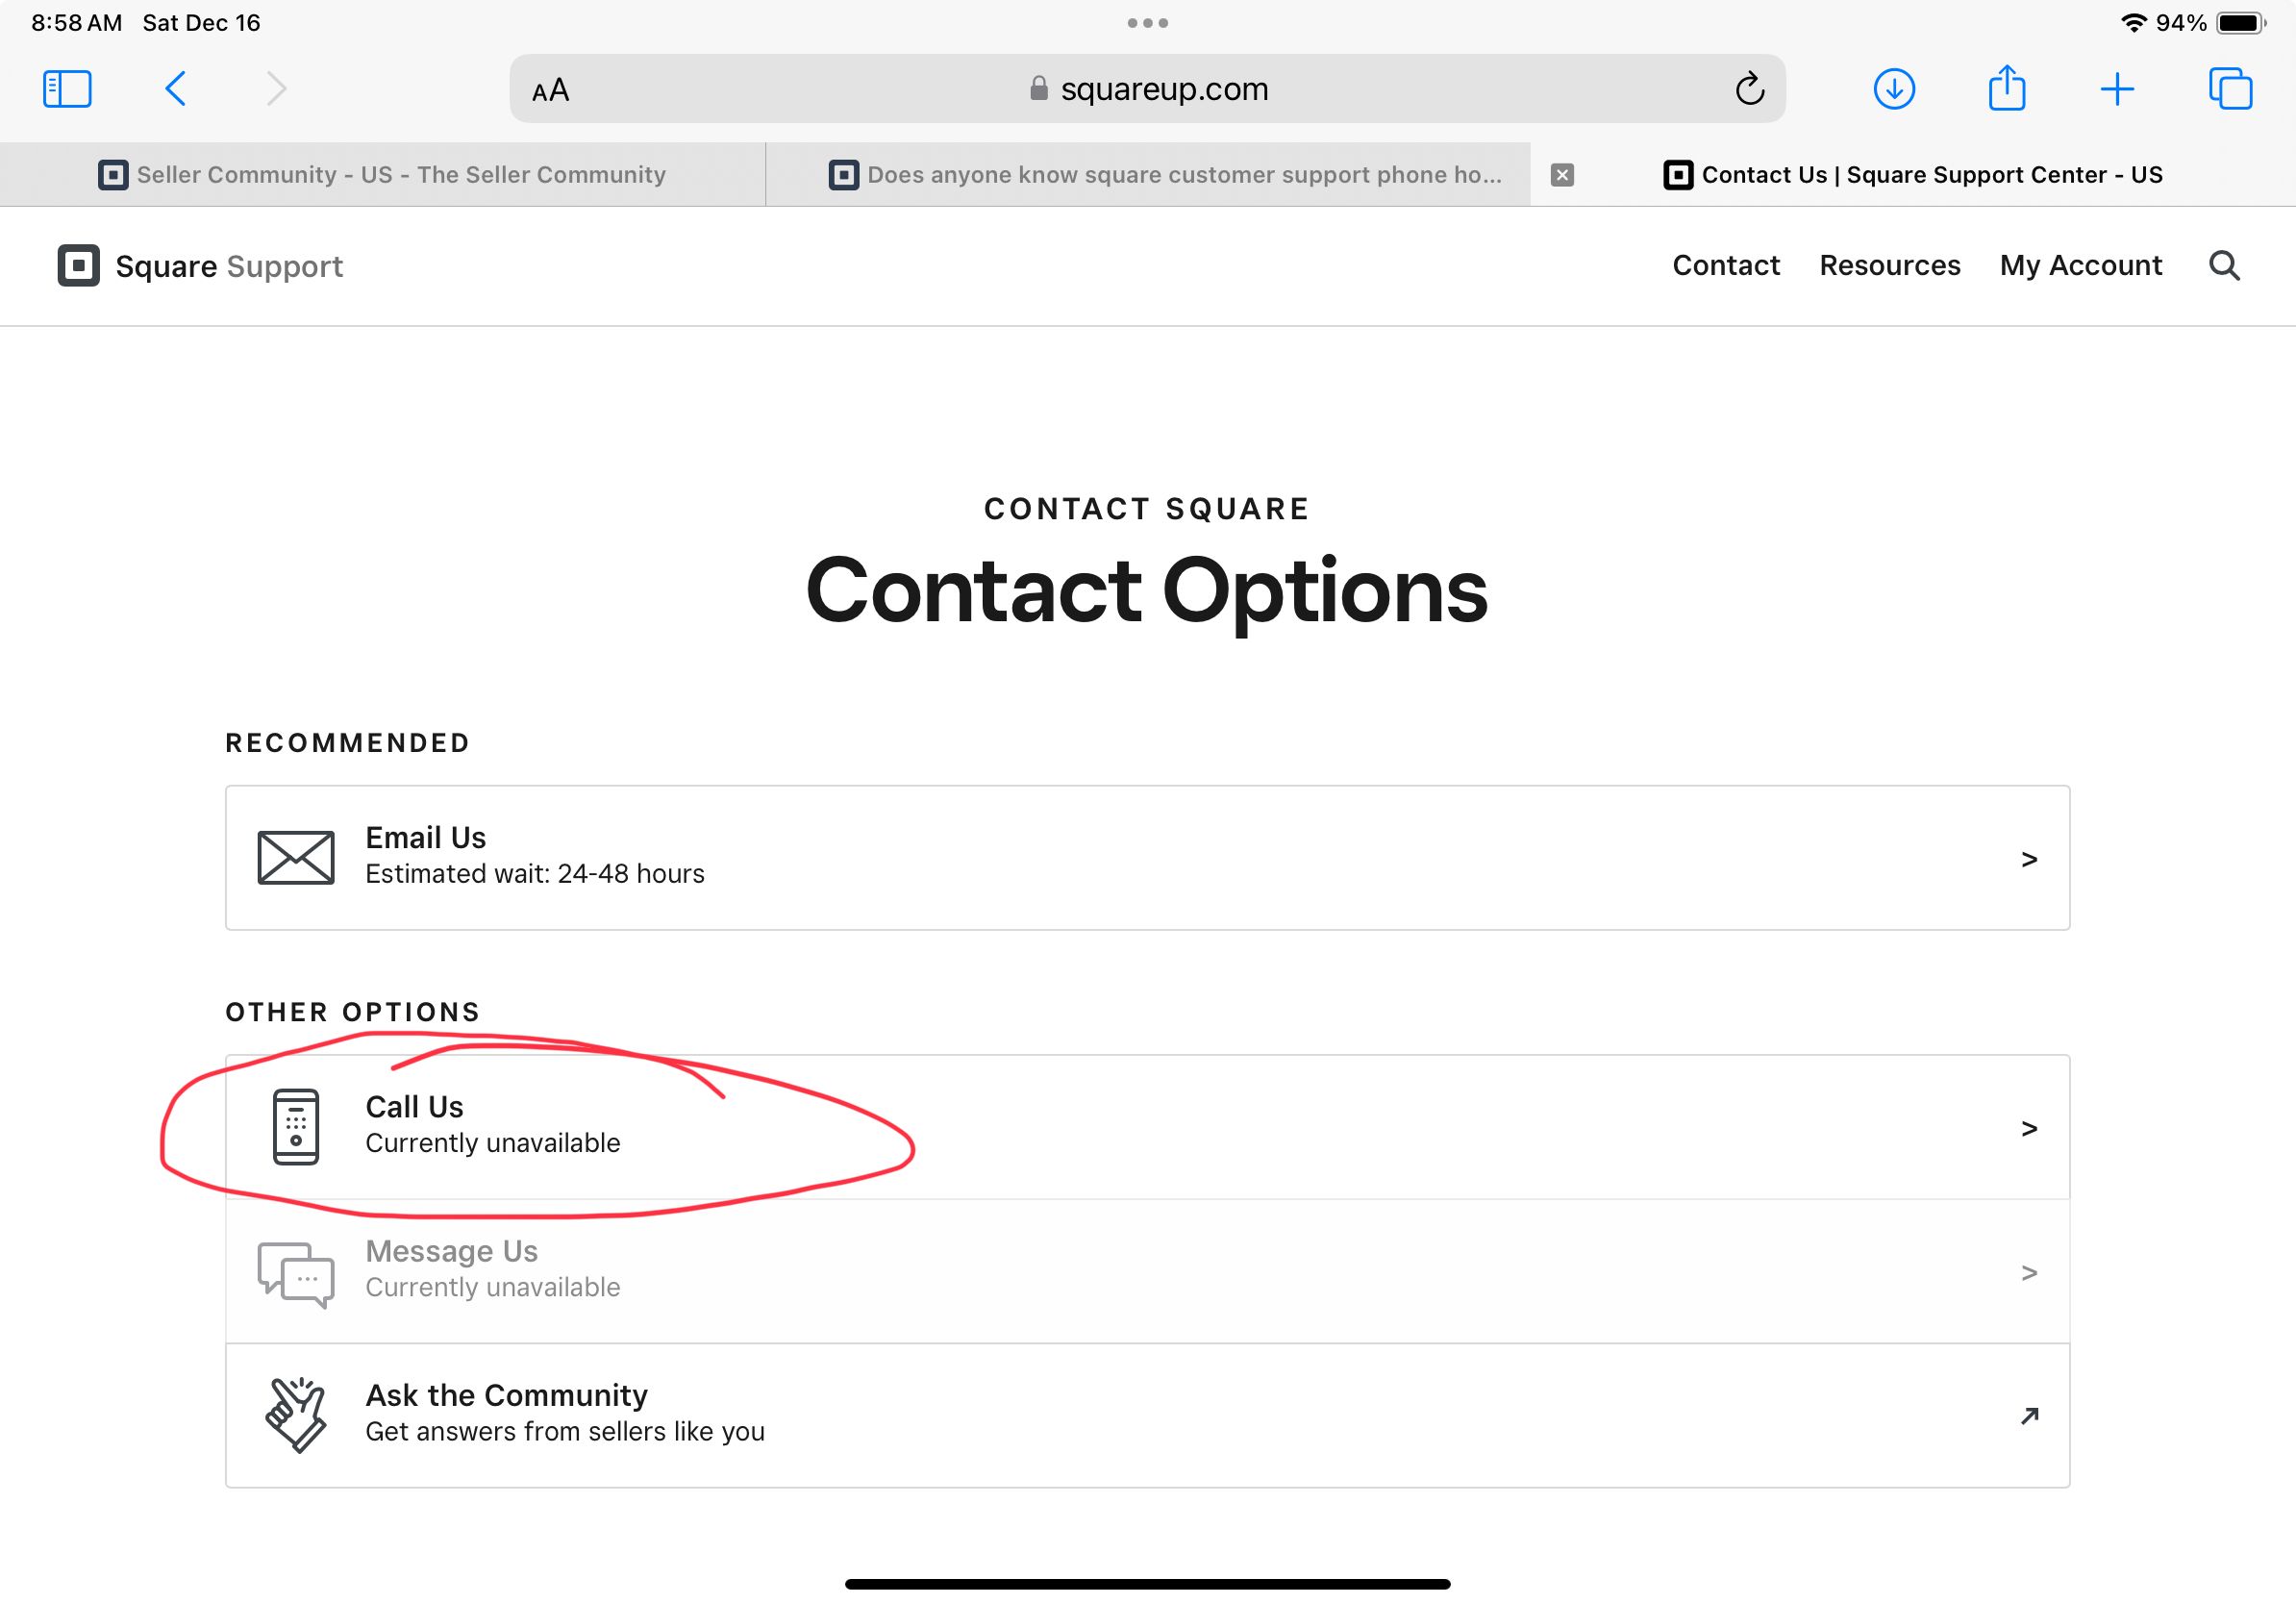Go to My Account

(2080, 266)
